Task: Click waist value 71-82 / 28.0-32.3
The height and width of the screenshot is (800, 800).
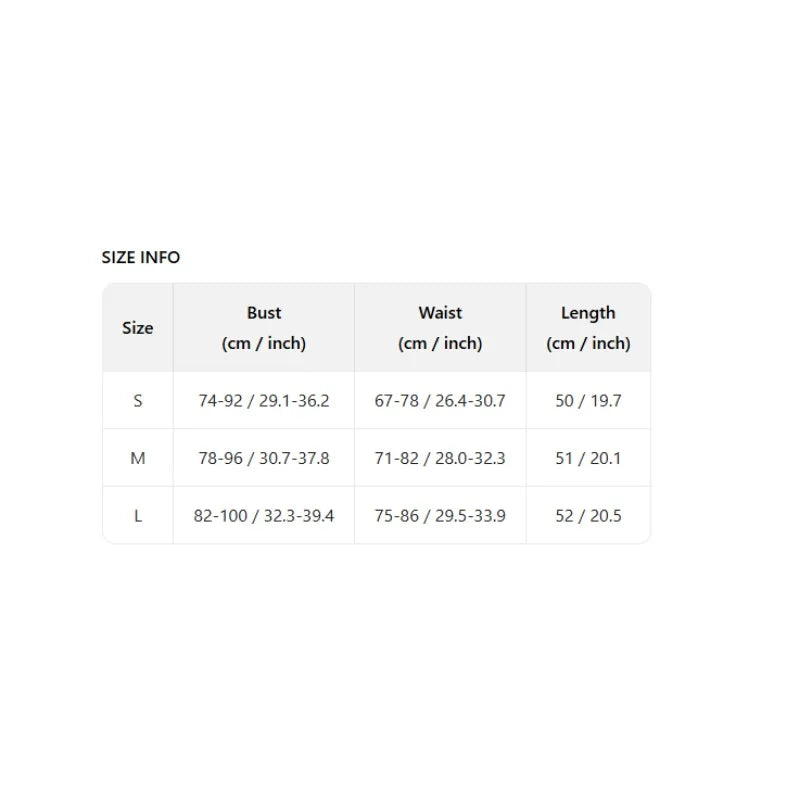Action: [440, 458]
